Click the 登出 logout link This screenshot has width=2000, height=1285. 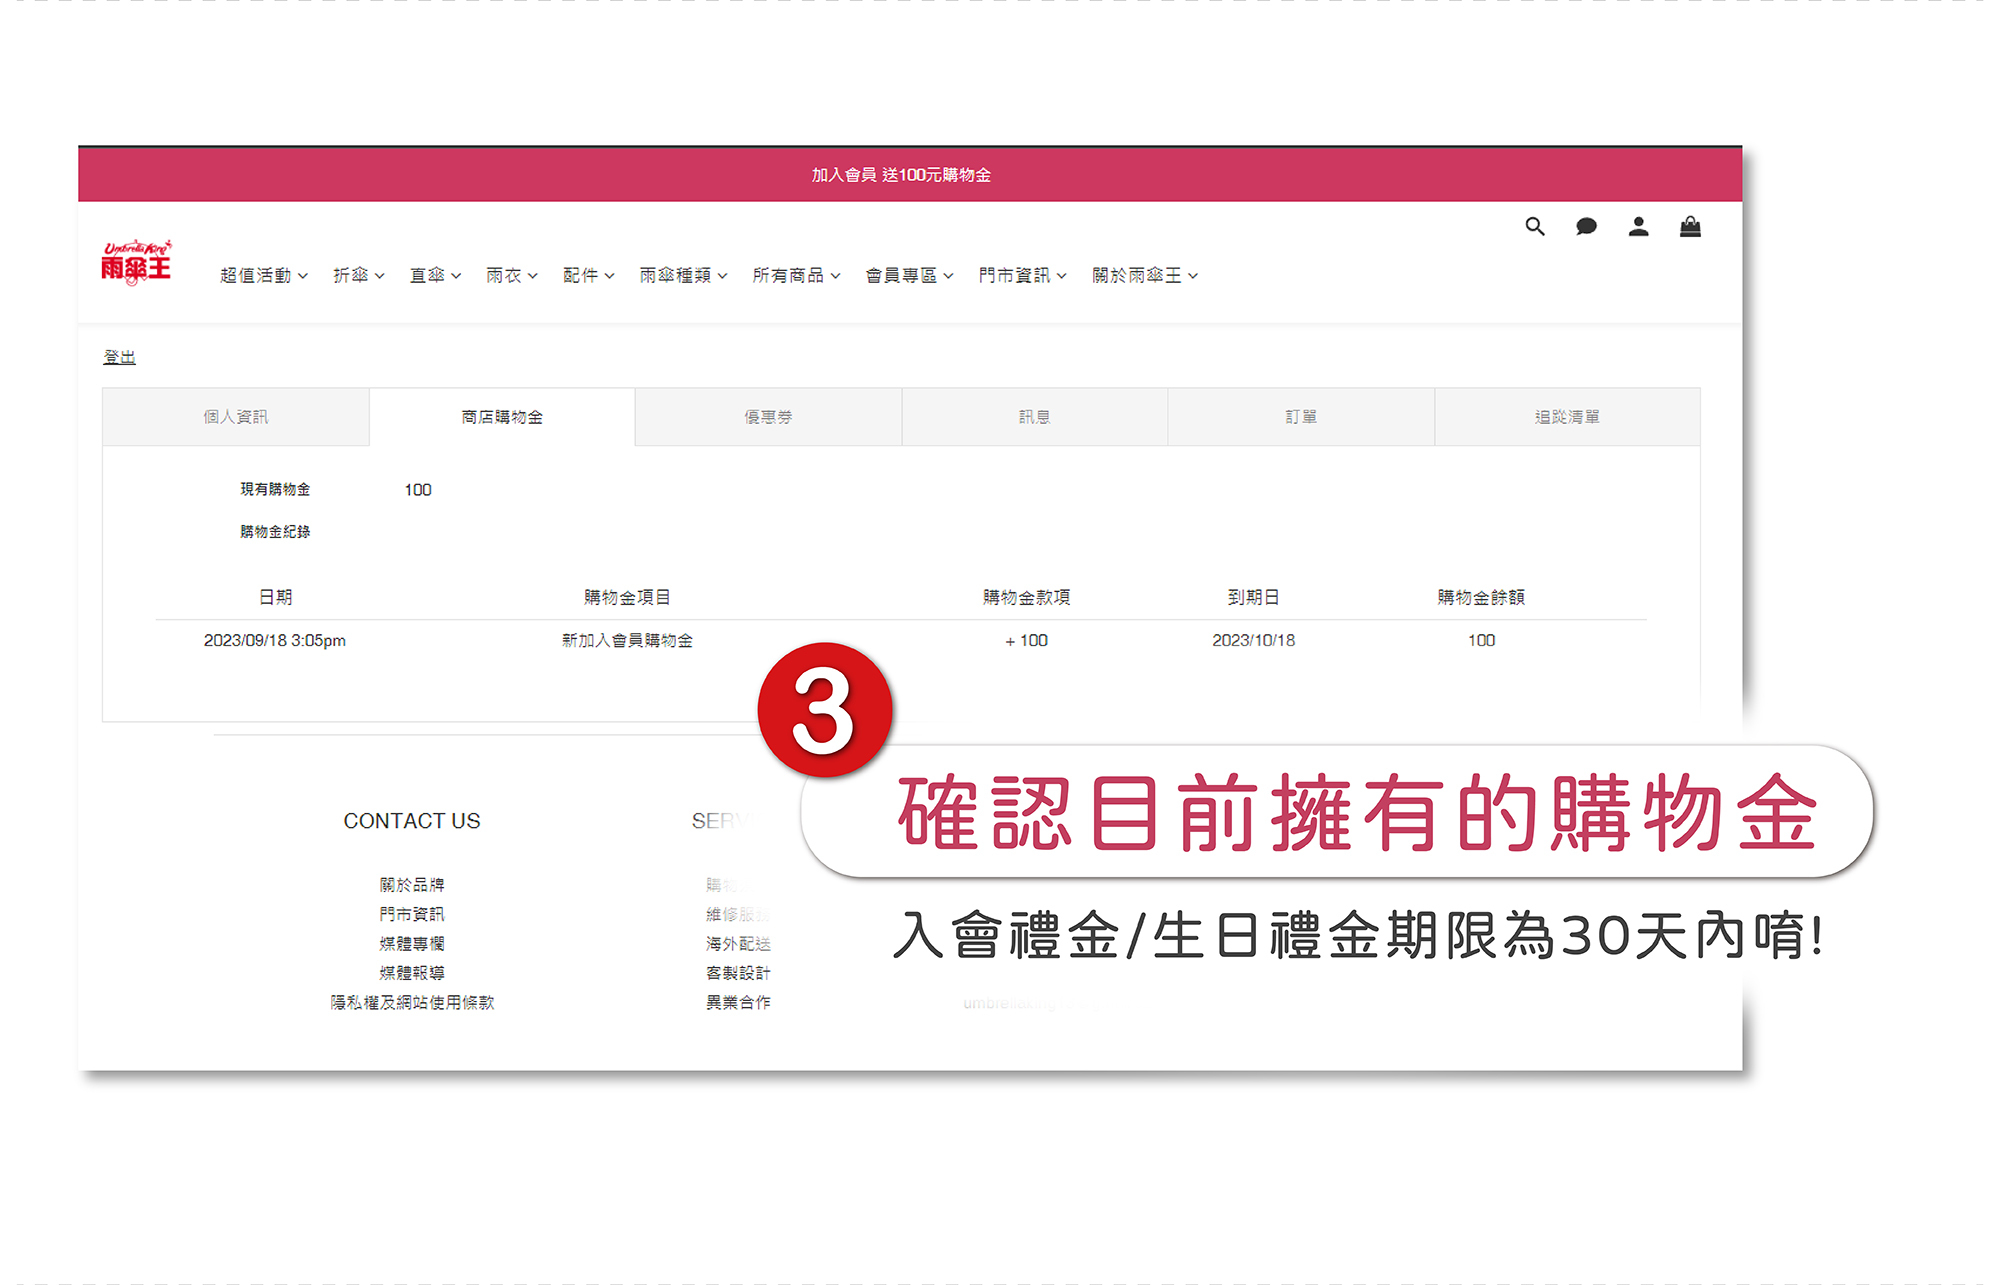[x=119, y=357]
